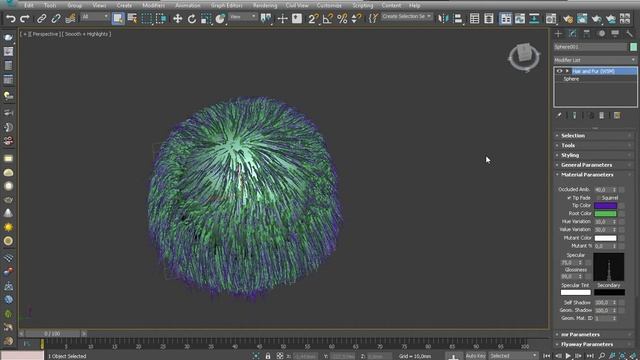Click the Pin Stack icon

click(559, 116)
